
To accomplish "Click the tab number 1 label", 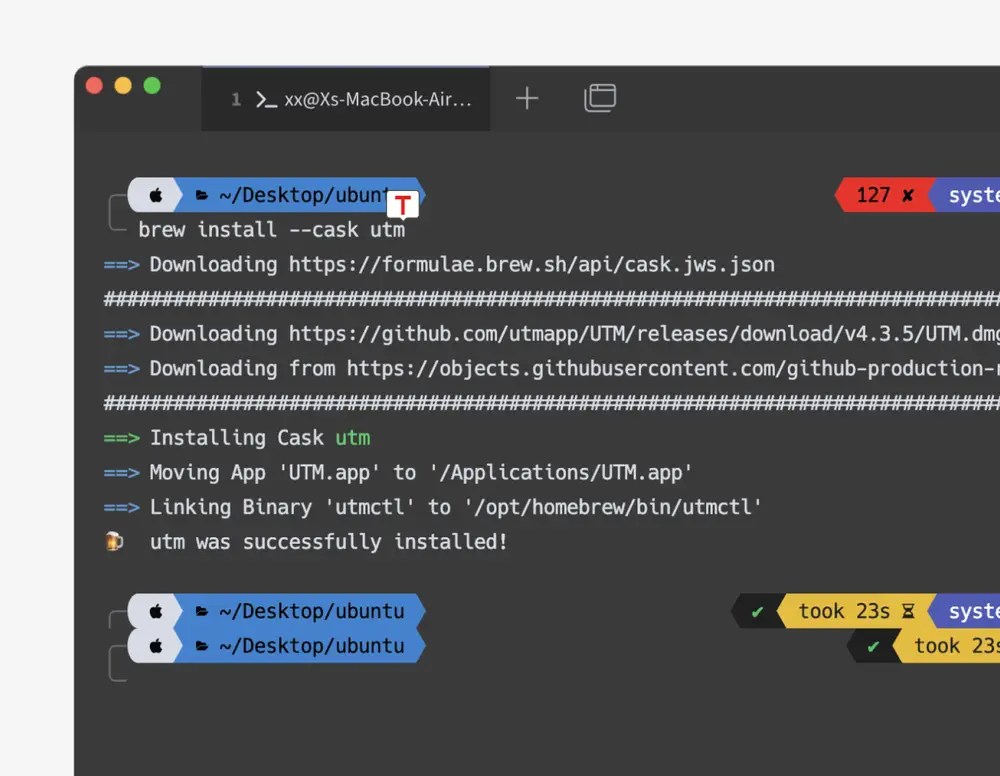I will 235,99.
